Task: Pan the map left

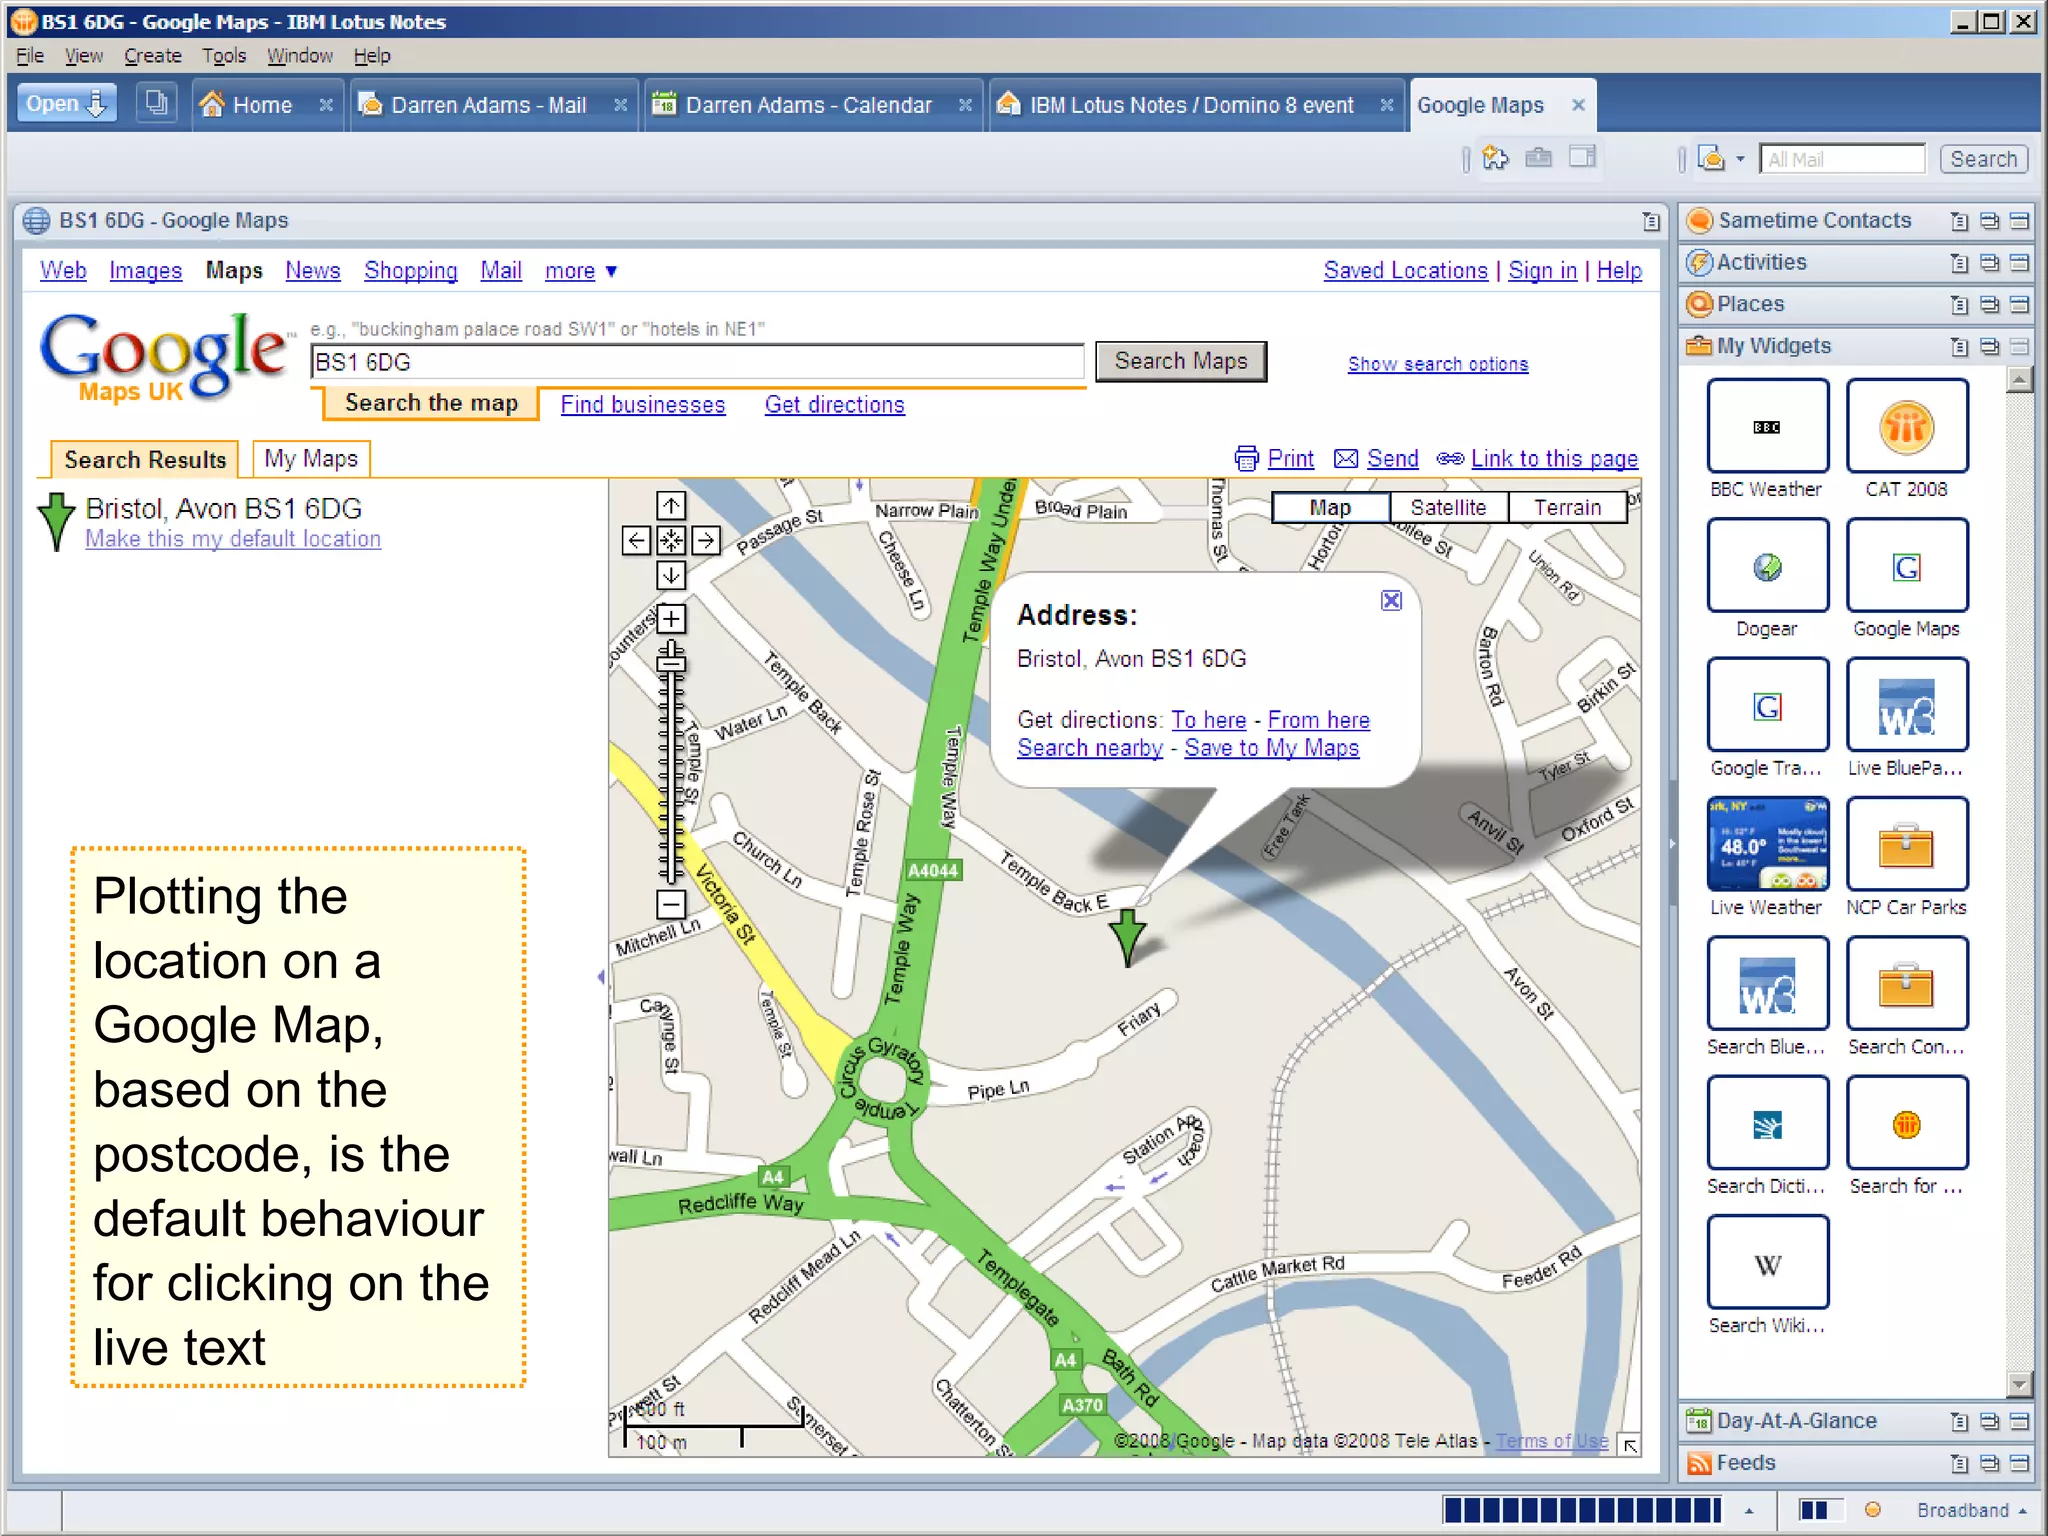Action: tap(636, 541)
